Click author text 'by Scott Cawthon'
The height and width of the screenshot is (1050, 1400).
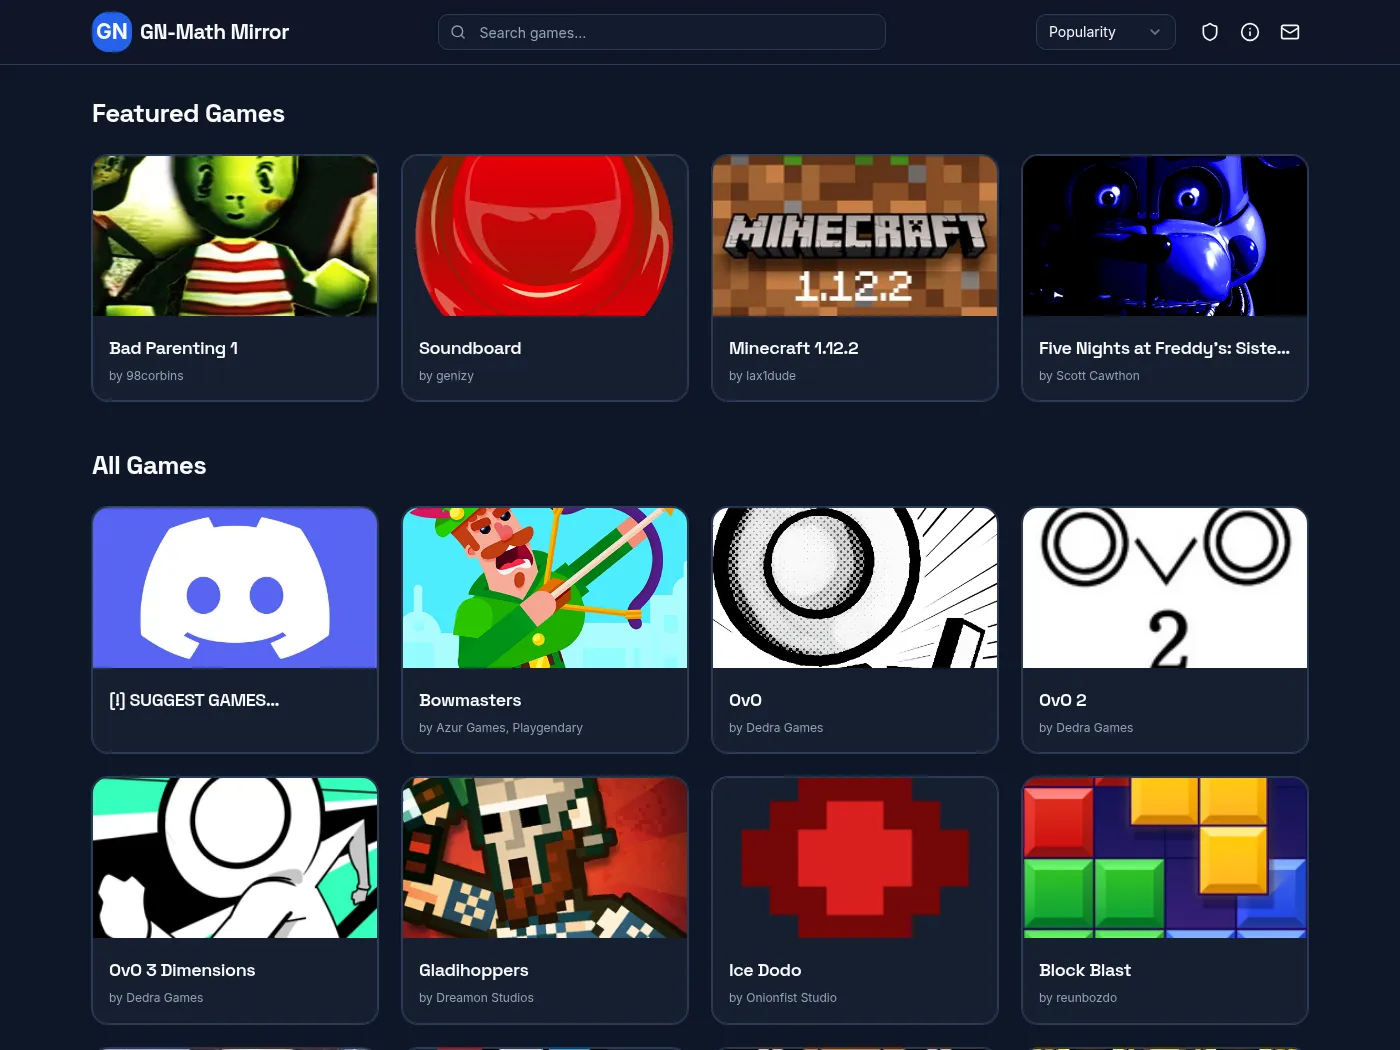pyautogui.click(x=1089, y=376)
